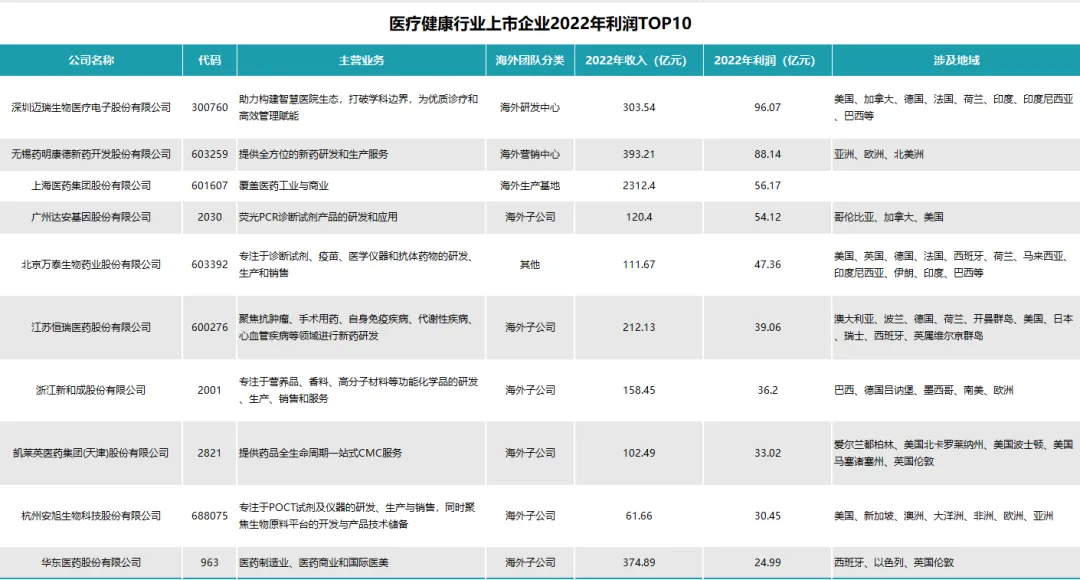
Task: Click 其他 in the 万泰生物 row
Action: click(x=530, y=265)
